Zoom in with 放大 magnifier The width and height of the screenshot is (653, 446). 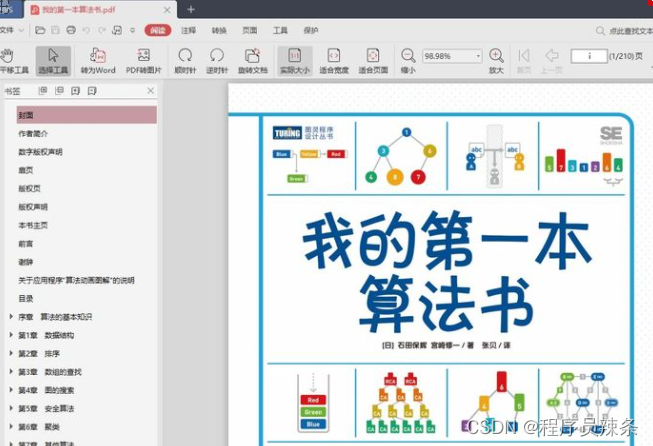(496, 61)
